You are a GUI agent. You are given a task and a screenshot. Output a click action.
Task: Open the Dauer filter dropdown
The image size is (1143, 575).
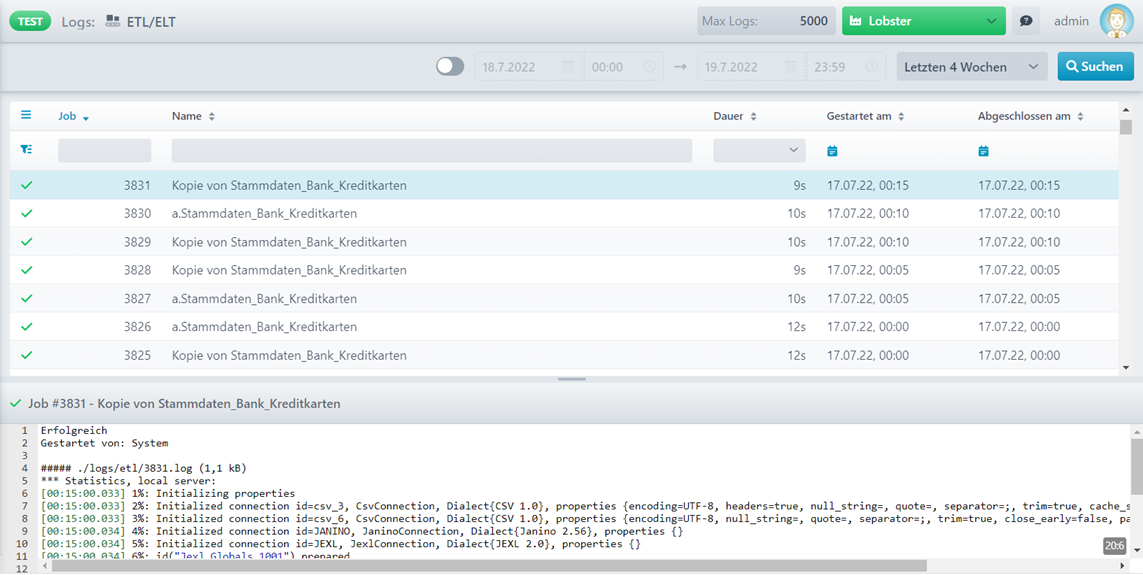point(760,150)
